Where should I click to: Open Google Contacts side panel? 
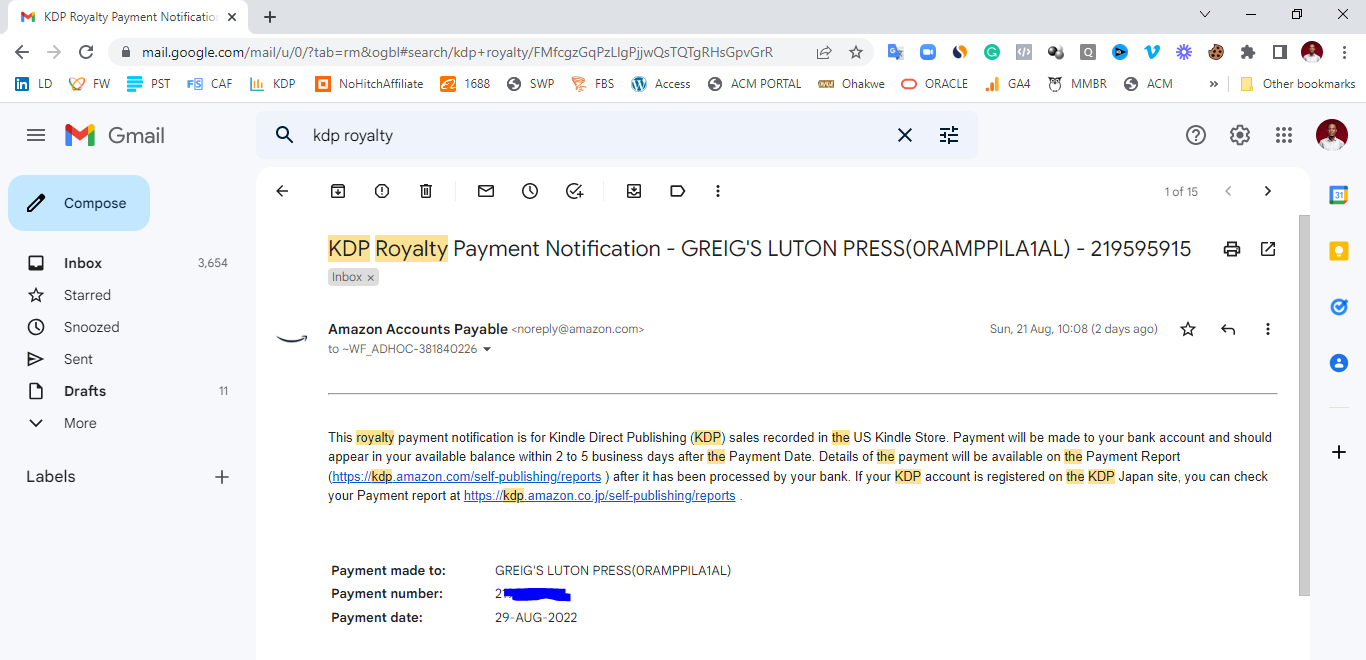[x=1339, y=363]
